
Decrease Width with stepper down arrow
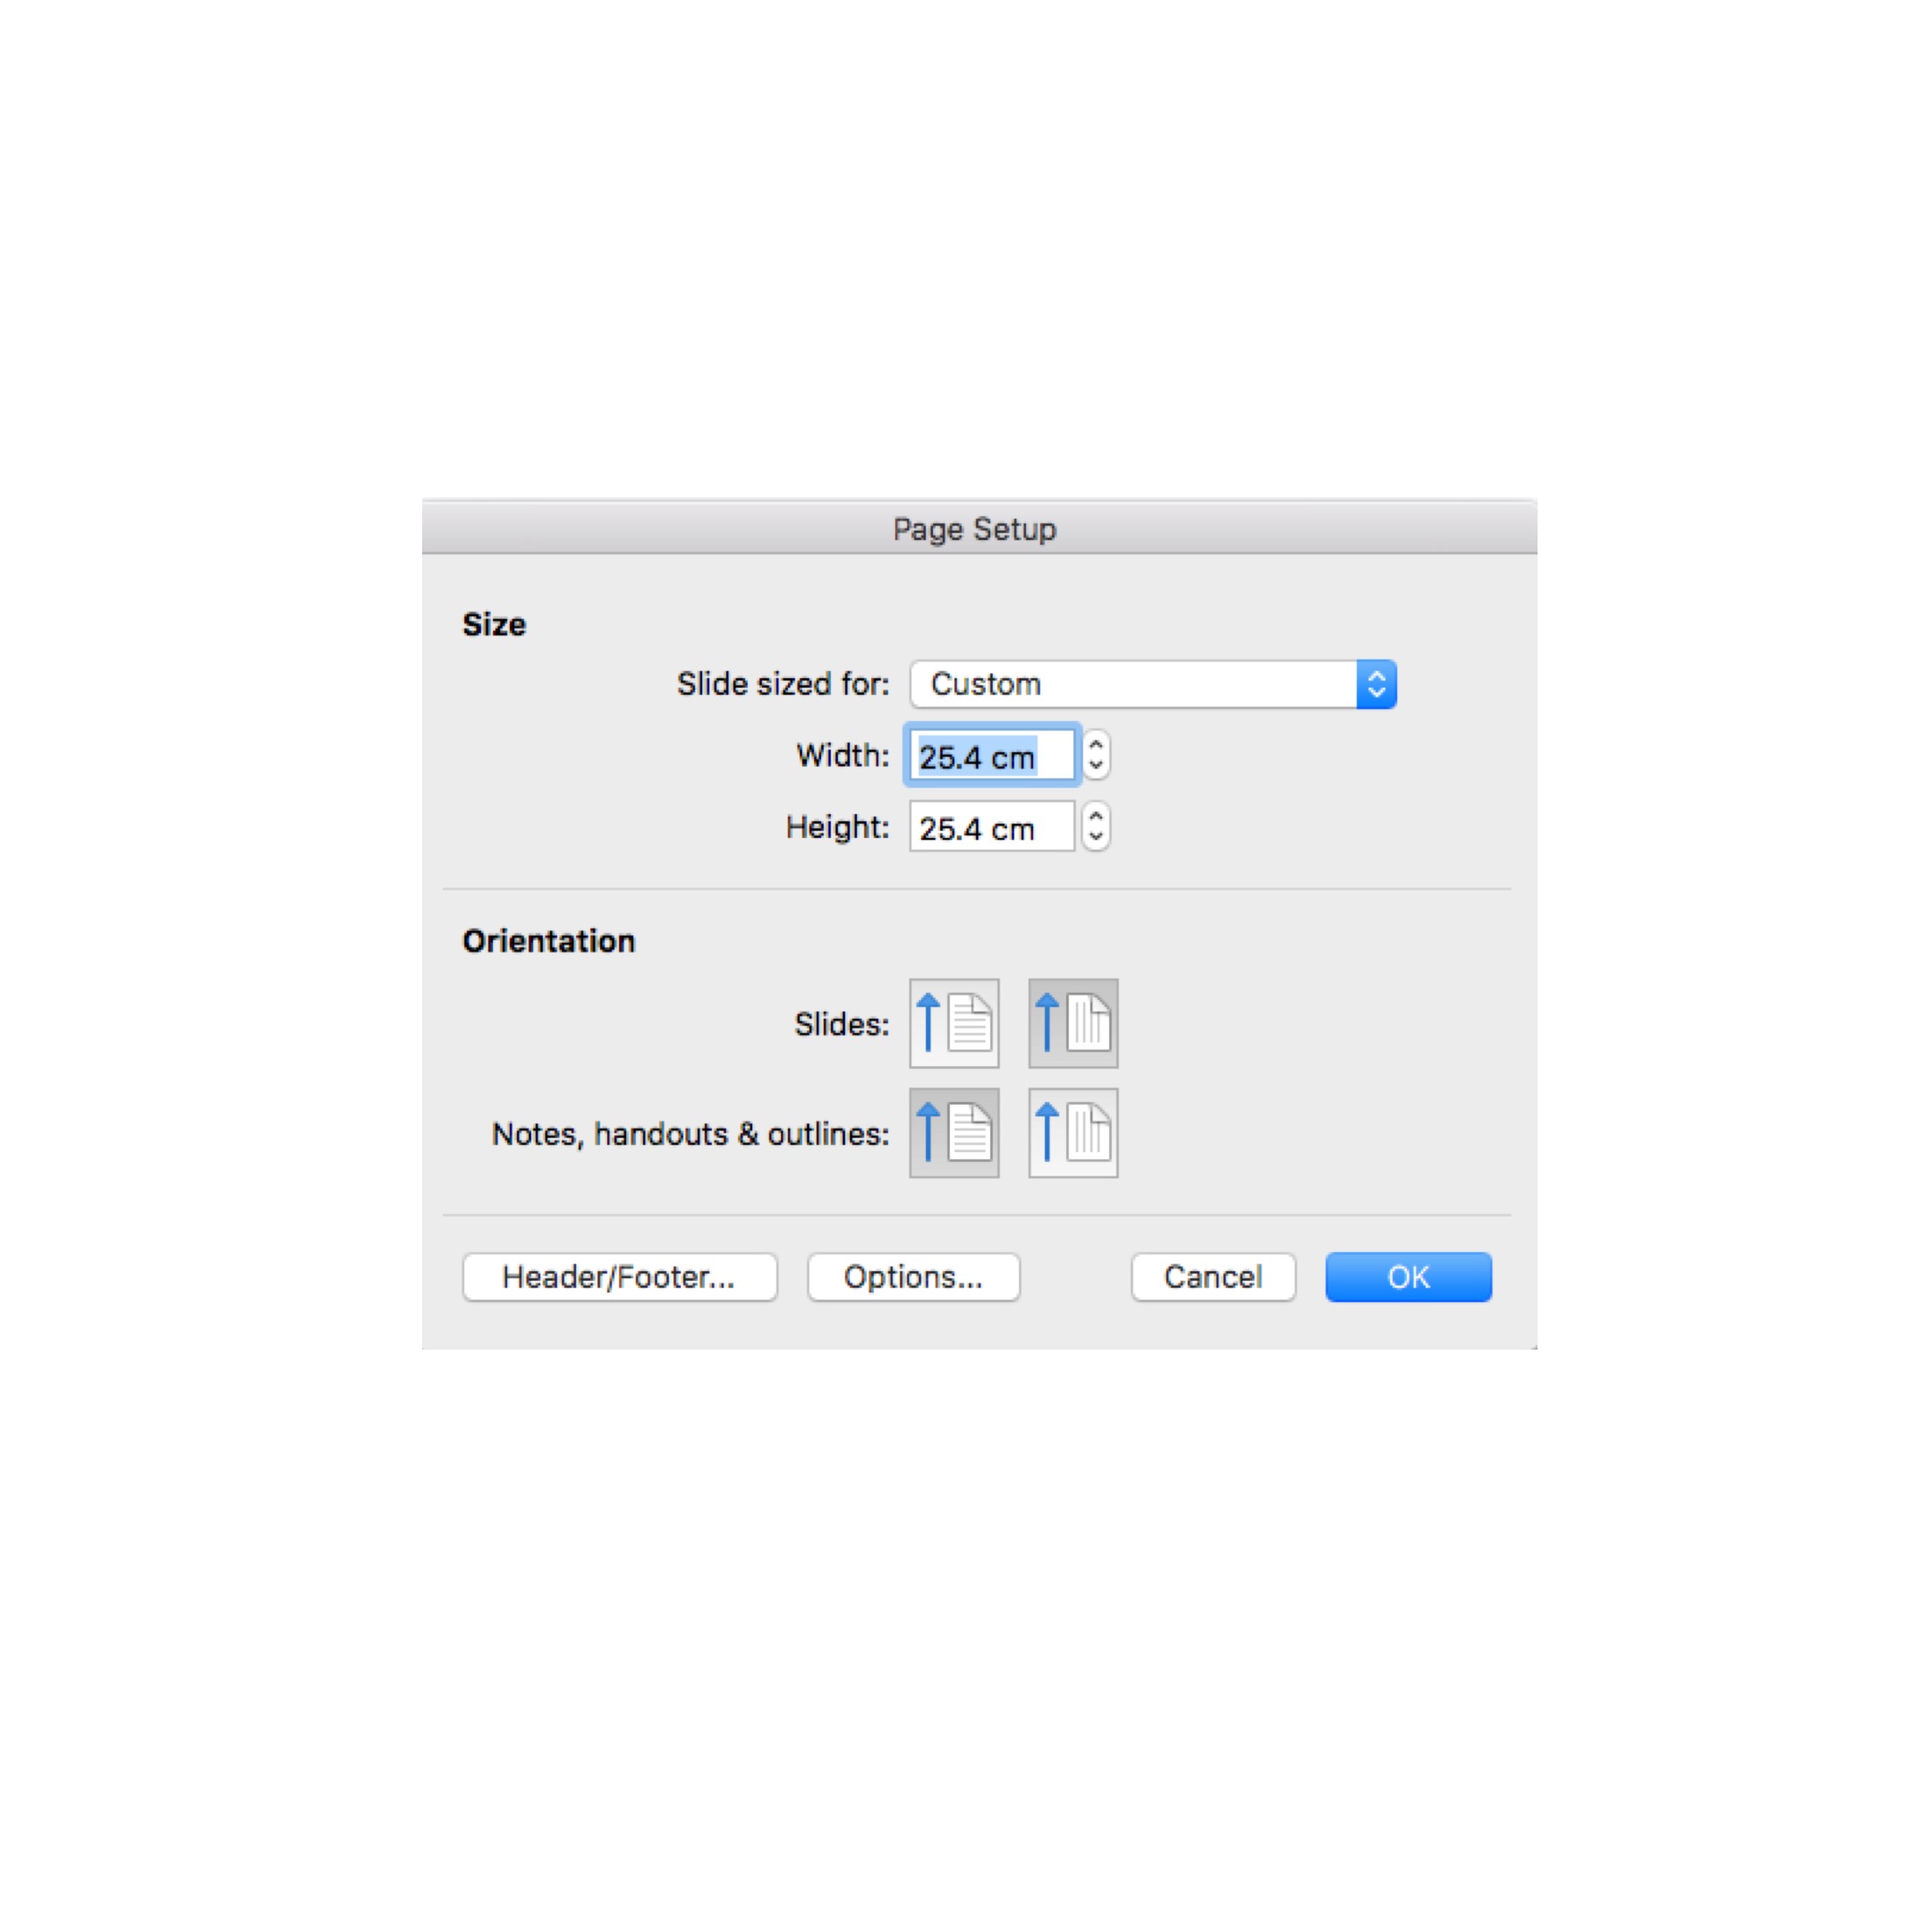1096,765
